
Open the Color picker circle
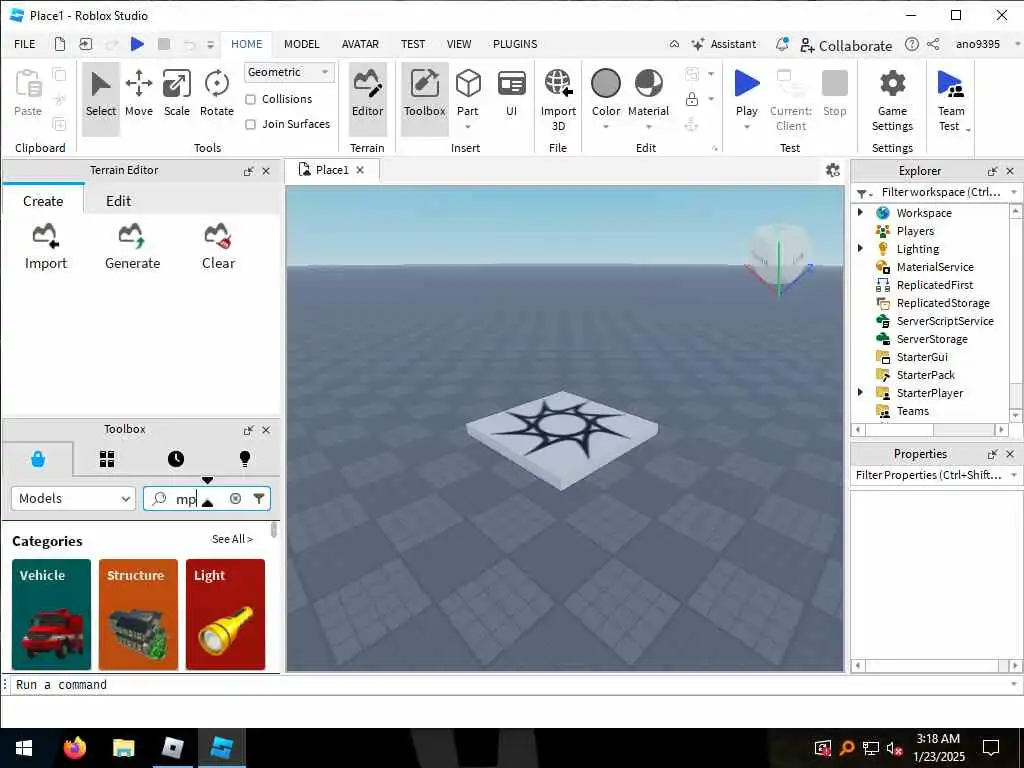click(x=605, y=84)
